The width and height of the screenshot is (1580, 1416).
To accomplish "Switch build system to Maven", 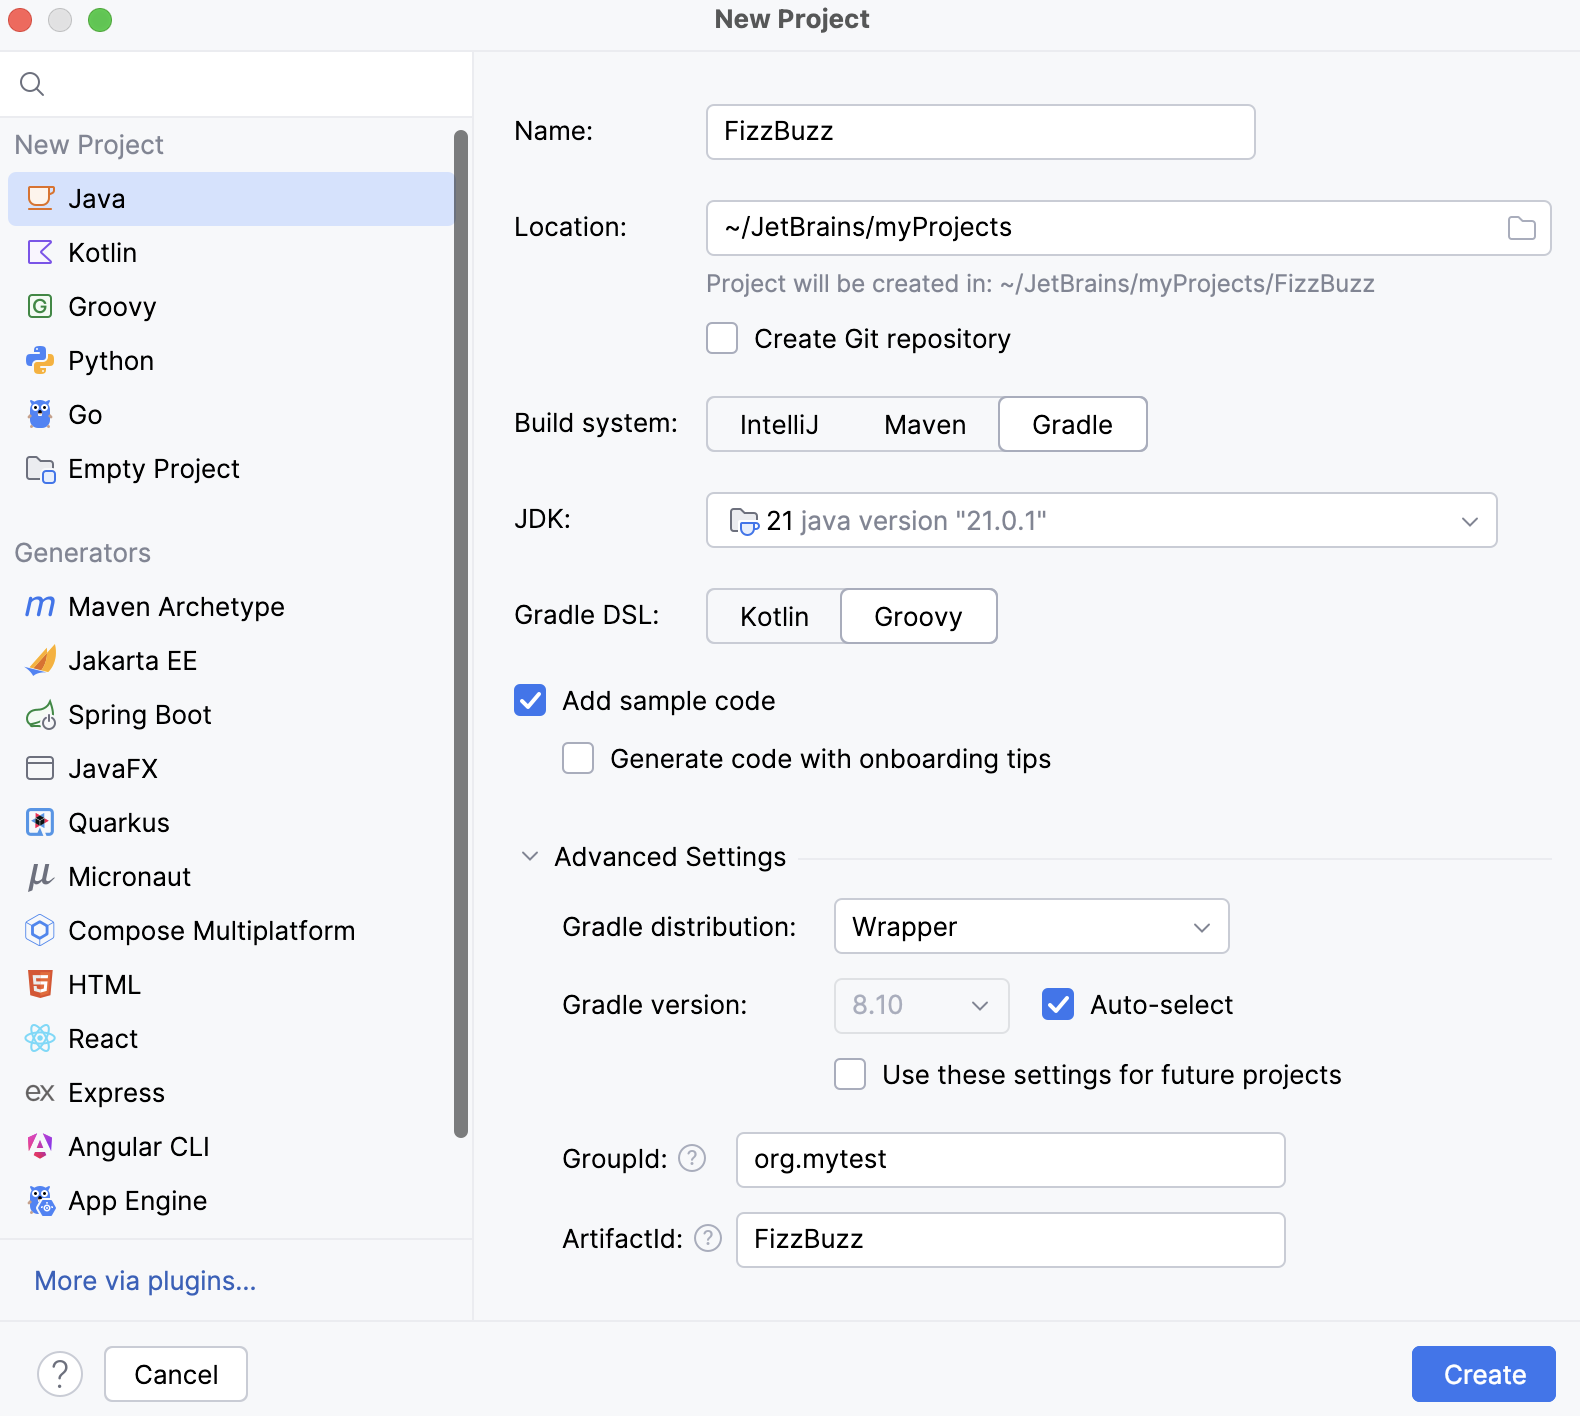I will (924, 425).
